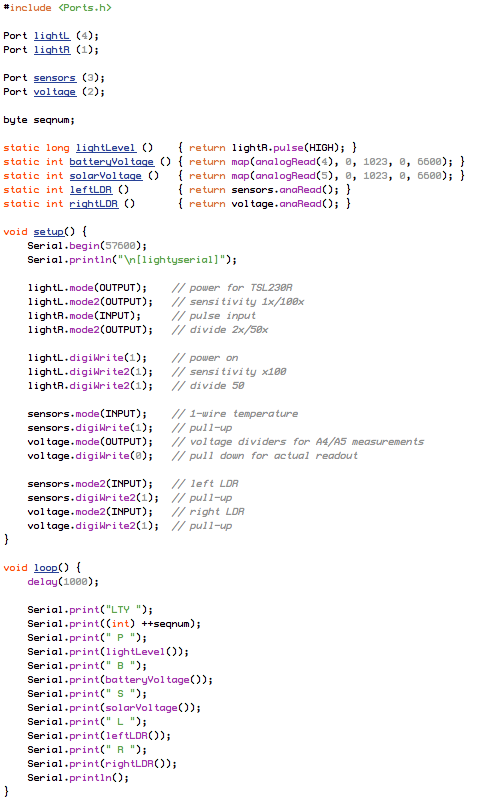Click the Serial.print("LTY ") line
Screen dimensions: 487x800
[x=90, y=610]
